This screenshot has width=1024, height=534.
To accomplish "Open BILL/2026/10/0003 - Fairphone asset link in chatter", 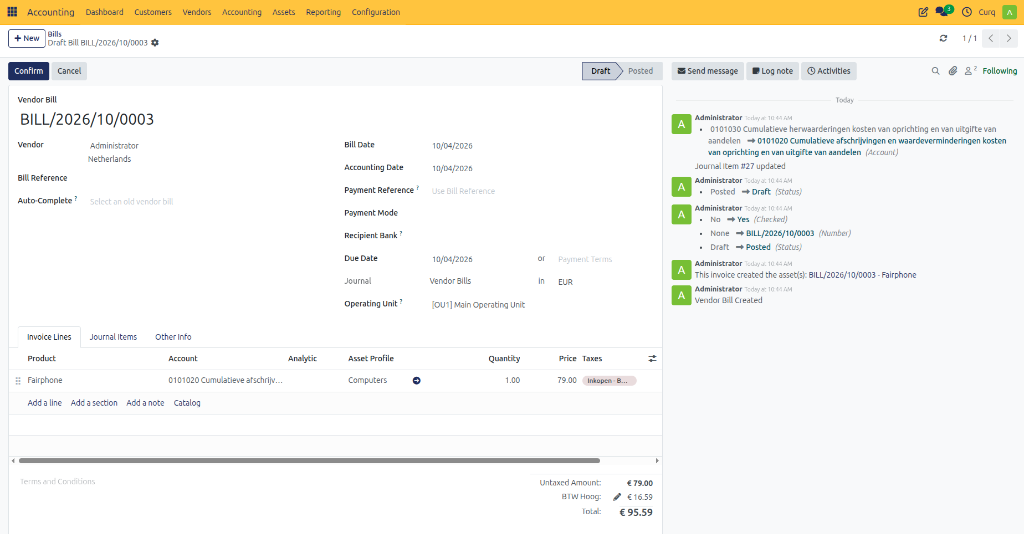I will [x=862, y=275].
